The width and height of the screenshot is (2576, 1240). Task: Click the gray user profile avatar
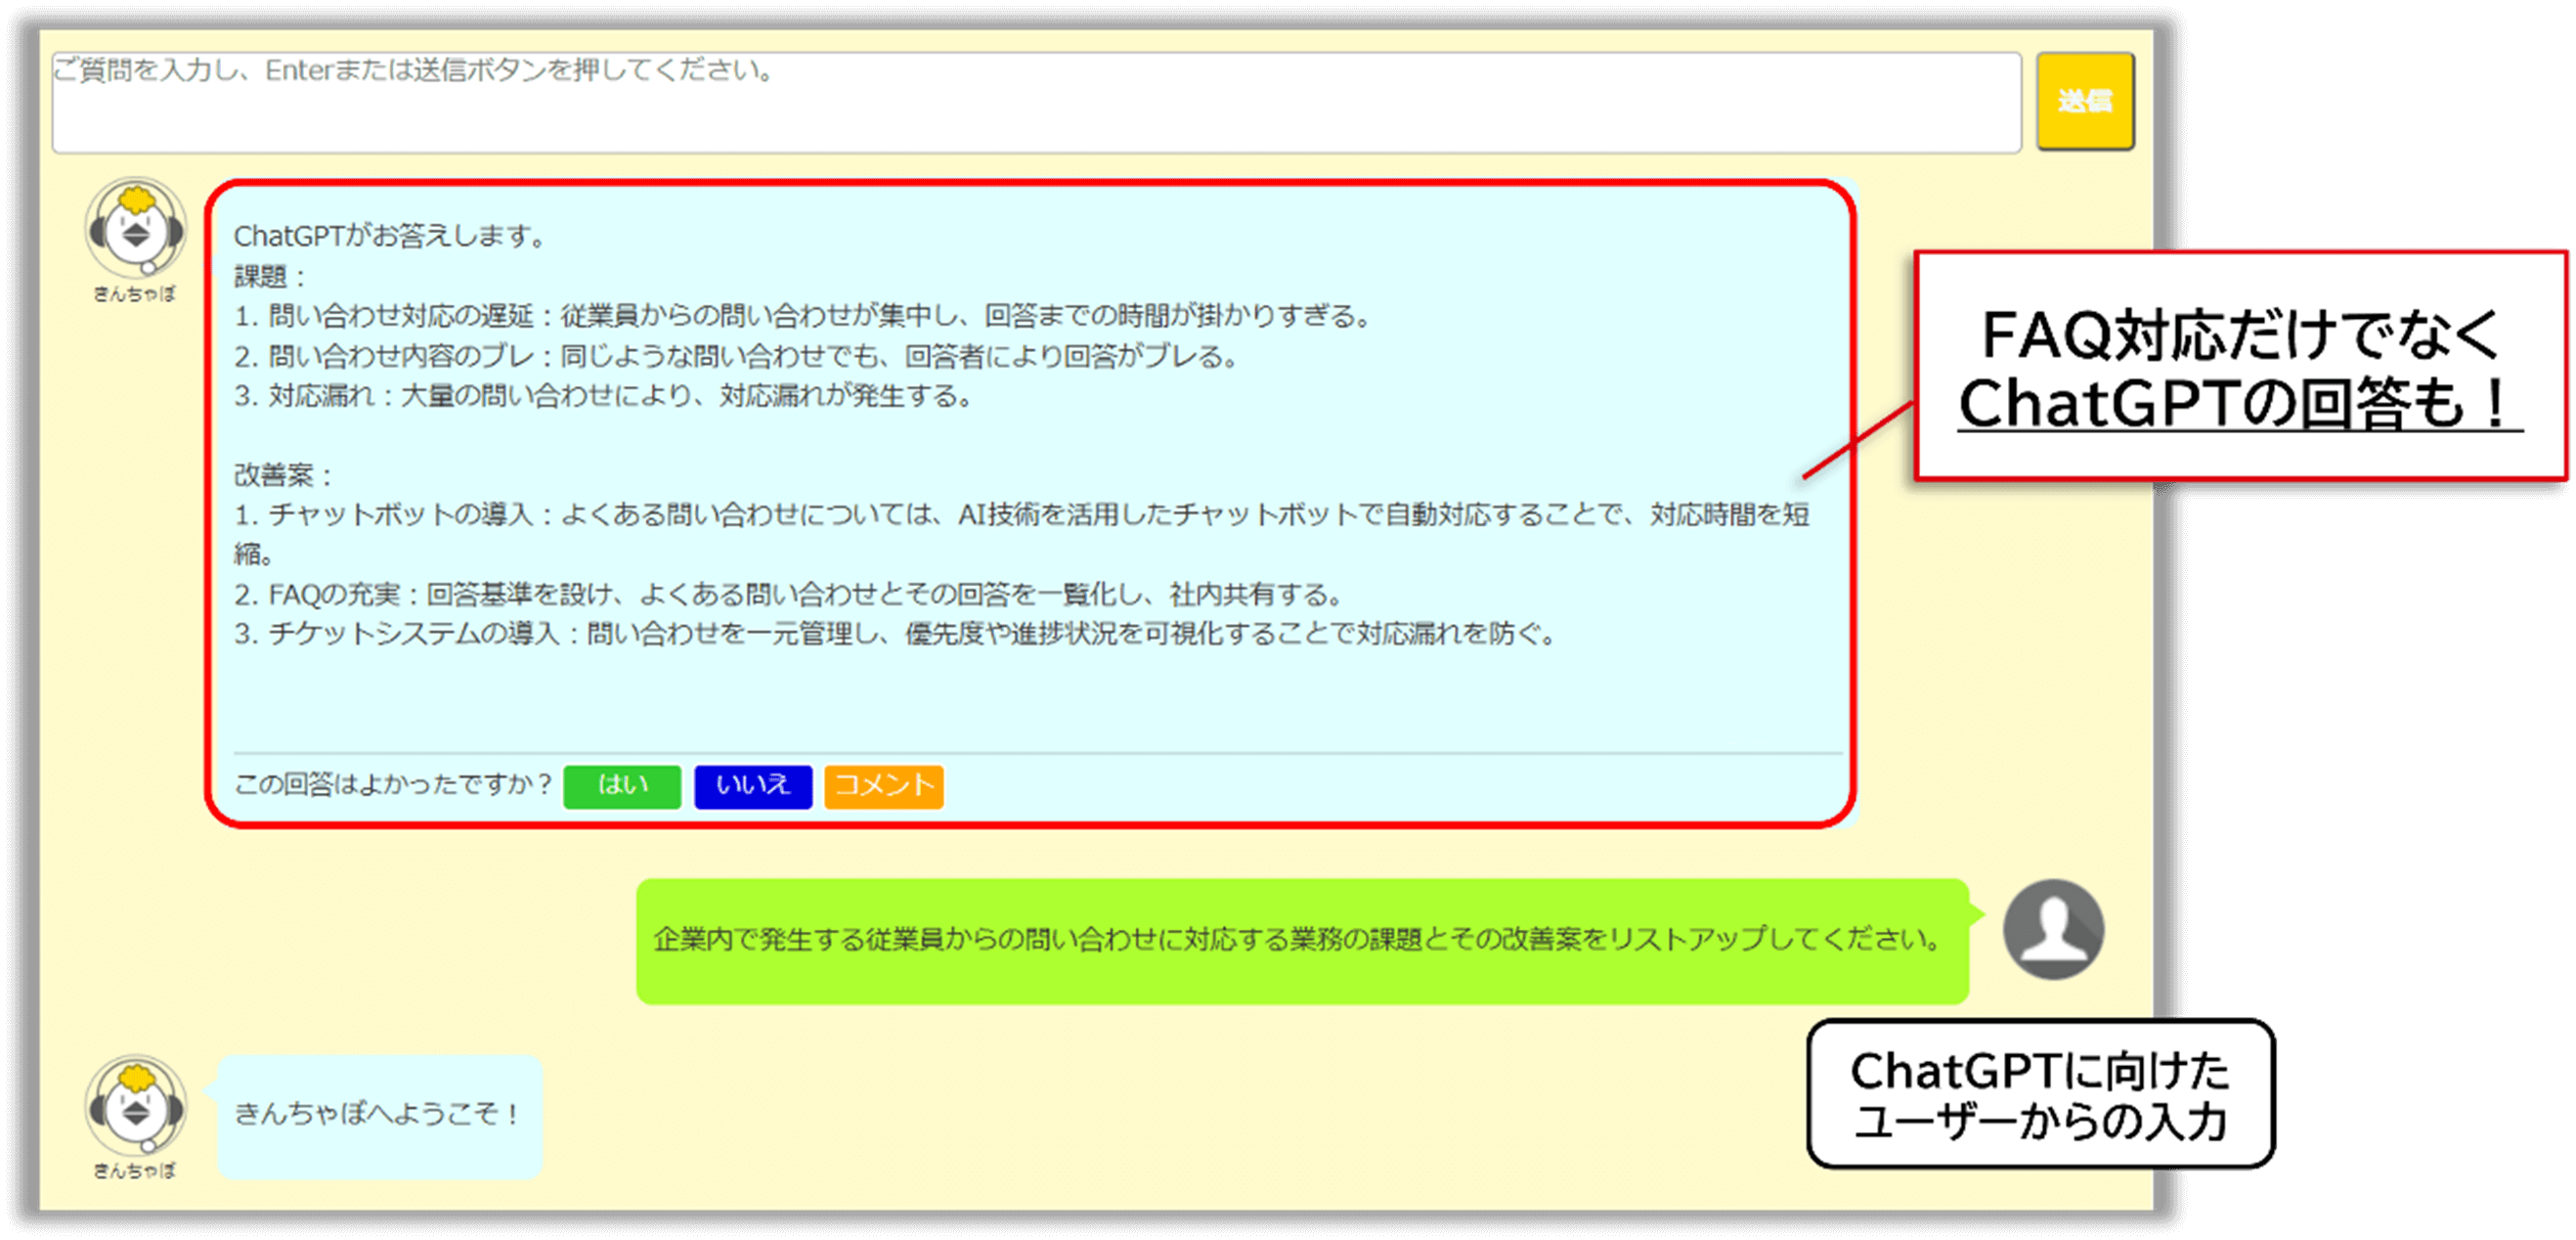pyautogui.click(x=2053, y=930)
